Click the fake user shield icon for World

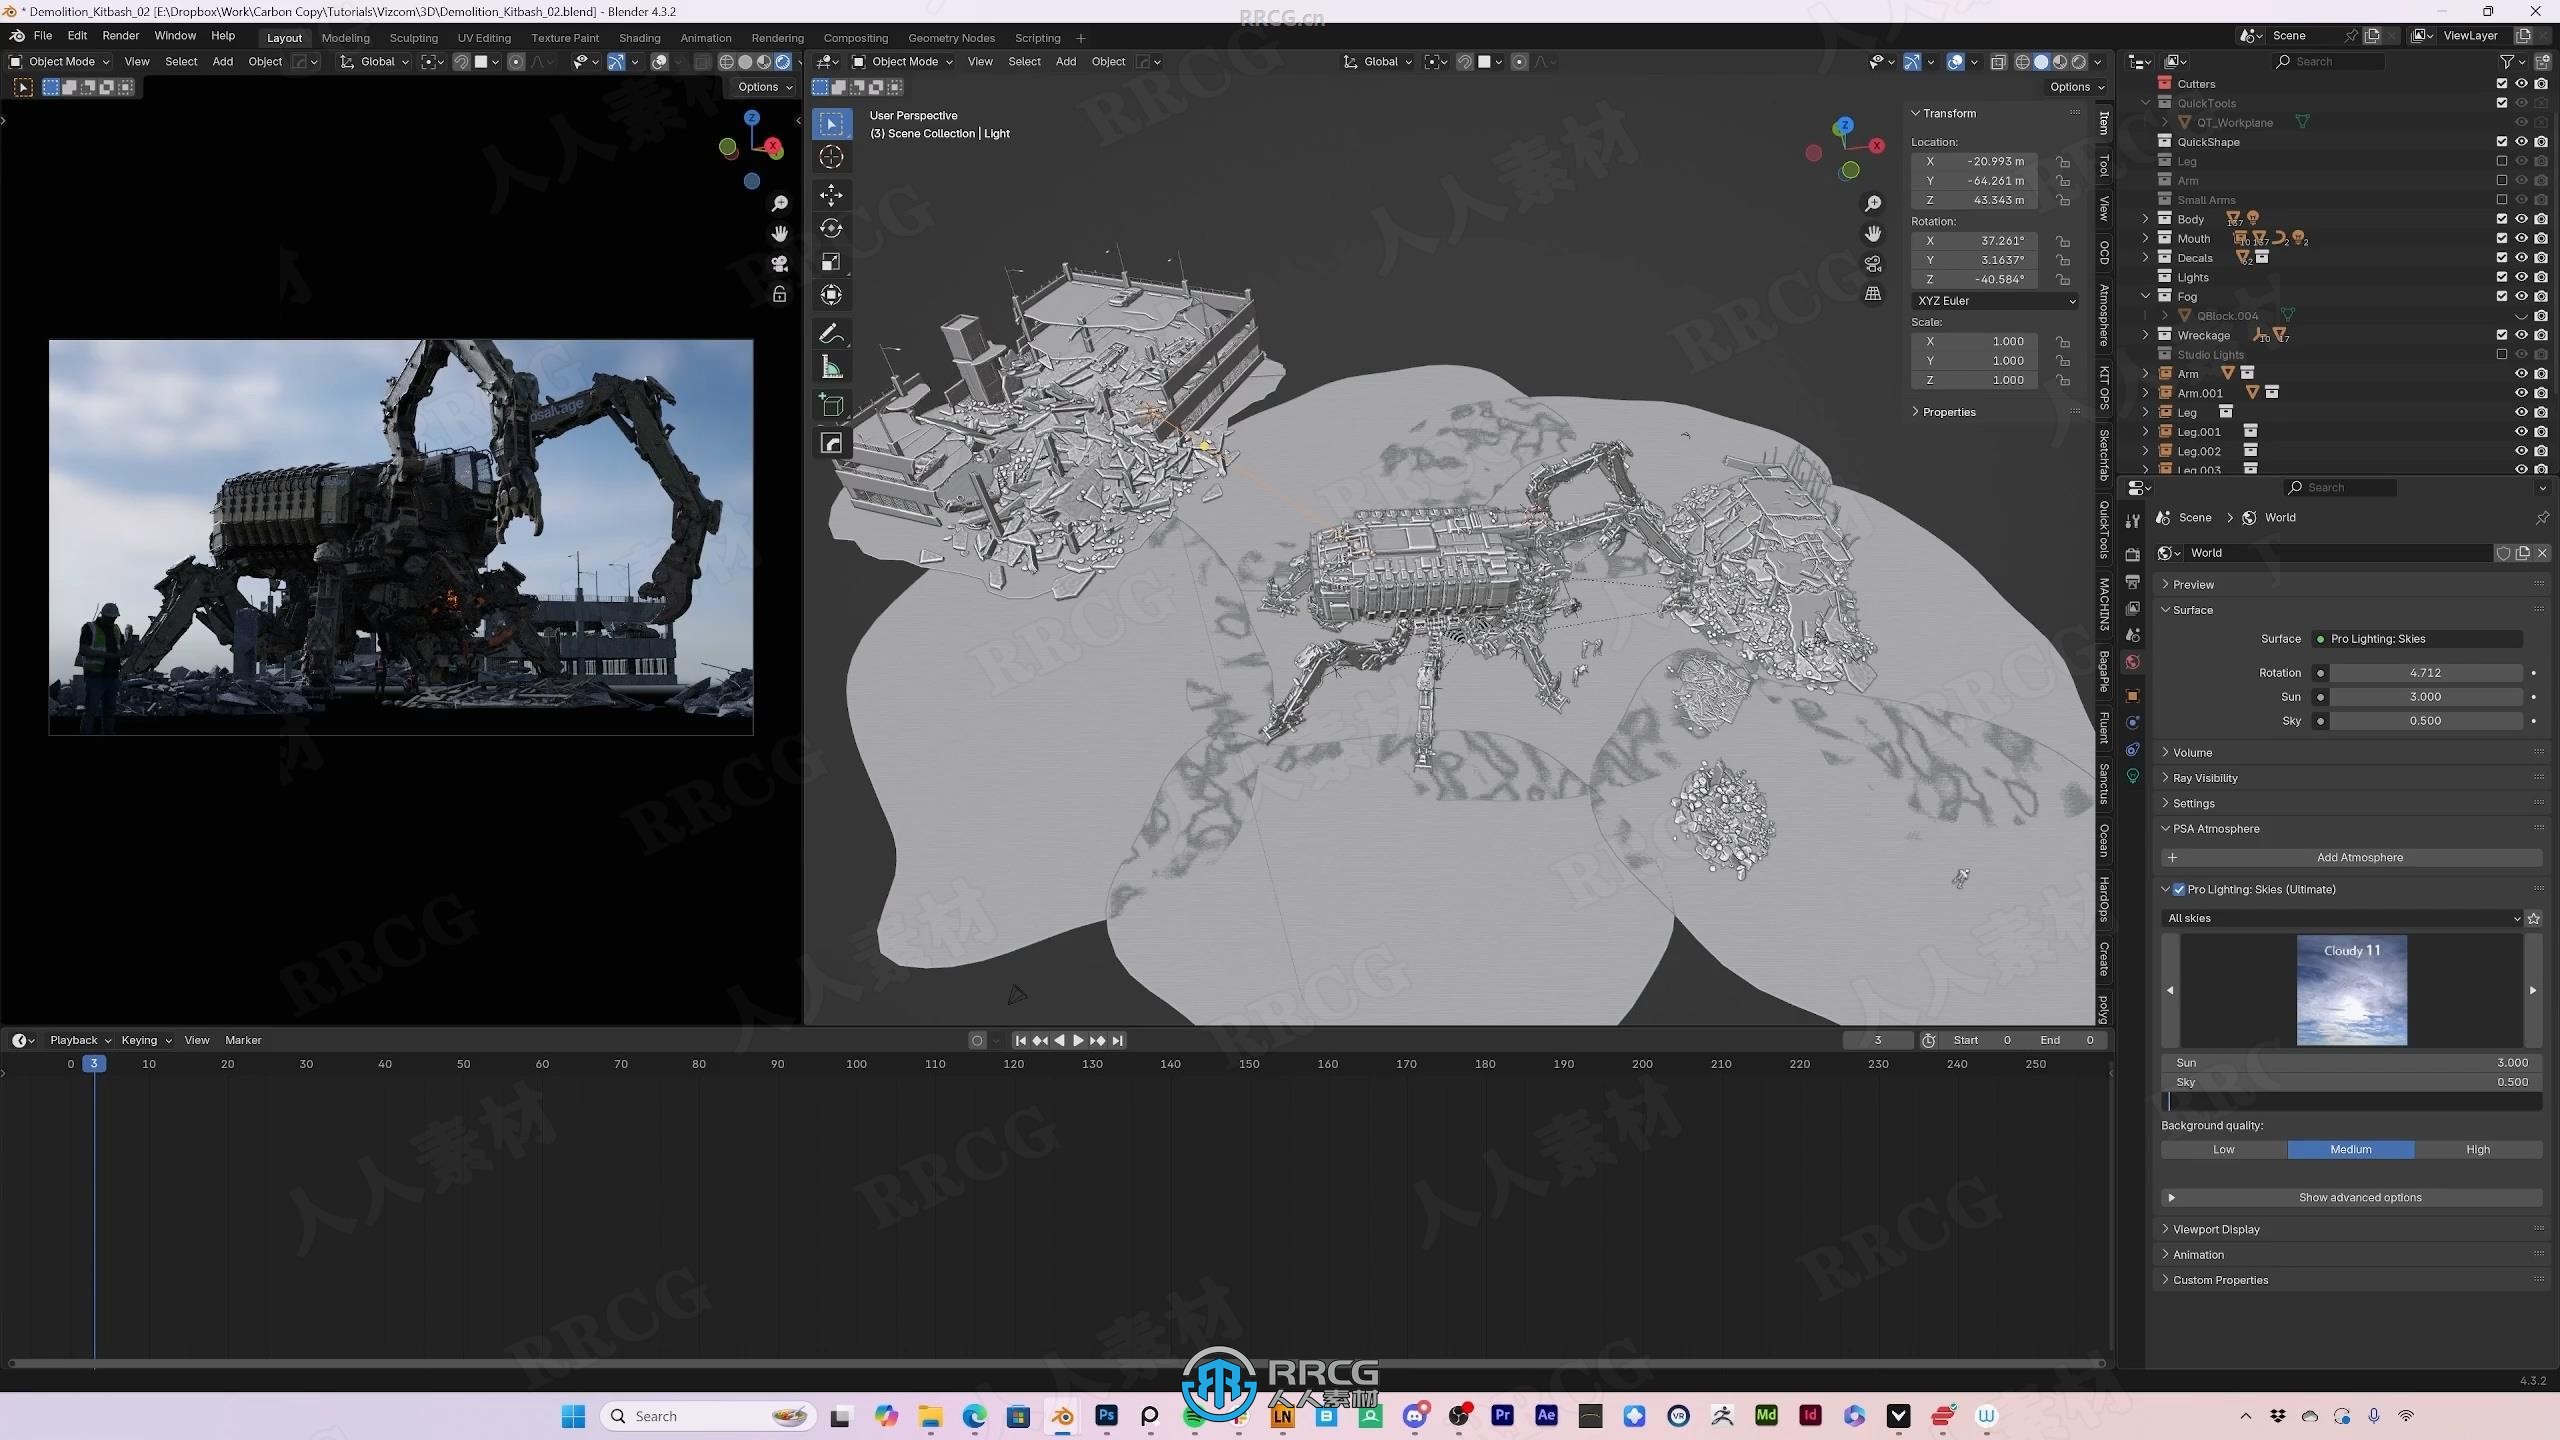point(2503,553)
